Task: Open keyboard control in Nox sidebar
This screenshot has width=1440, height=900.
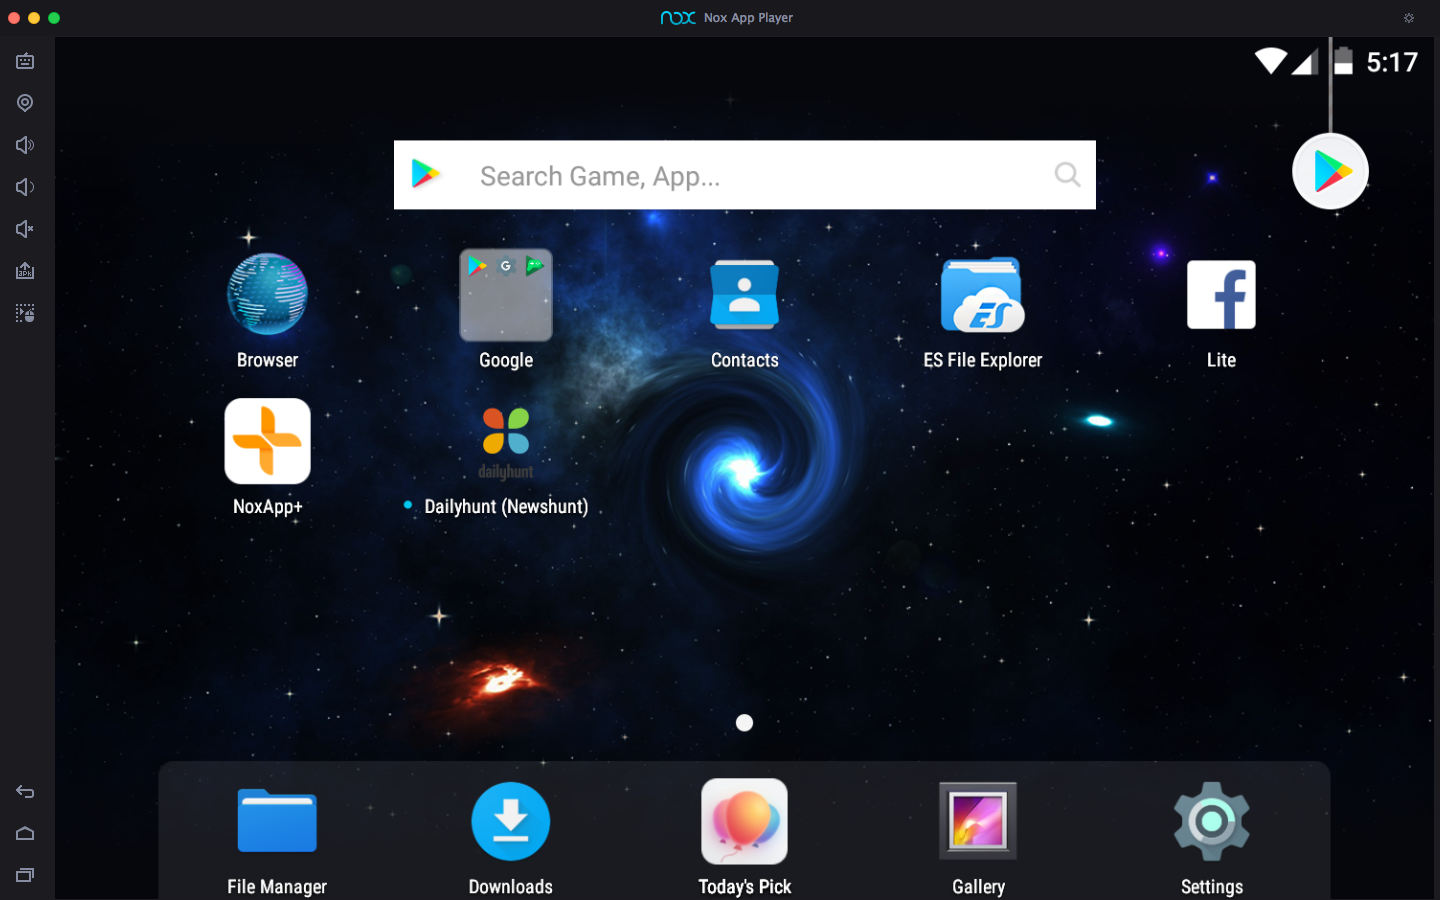Action: click(25, 62)
